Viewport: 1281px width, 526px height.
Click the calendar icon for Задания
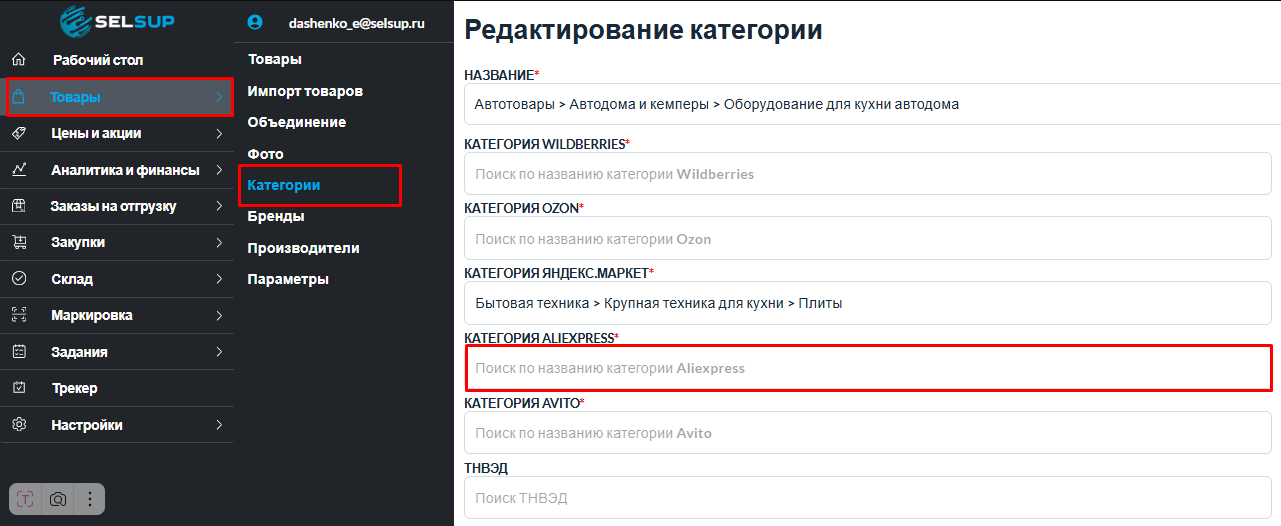tap(18, 352)
